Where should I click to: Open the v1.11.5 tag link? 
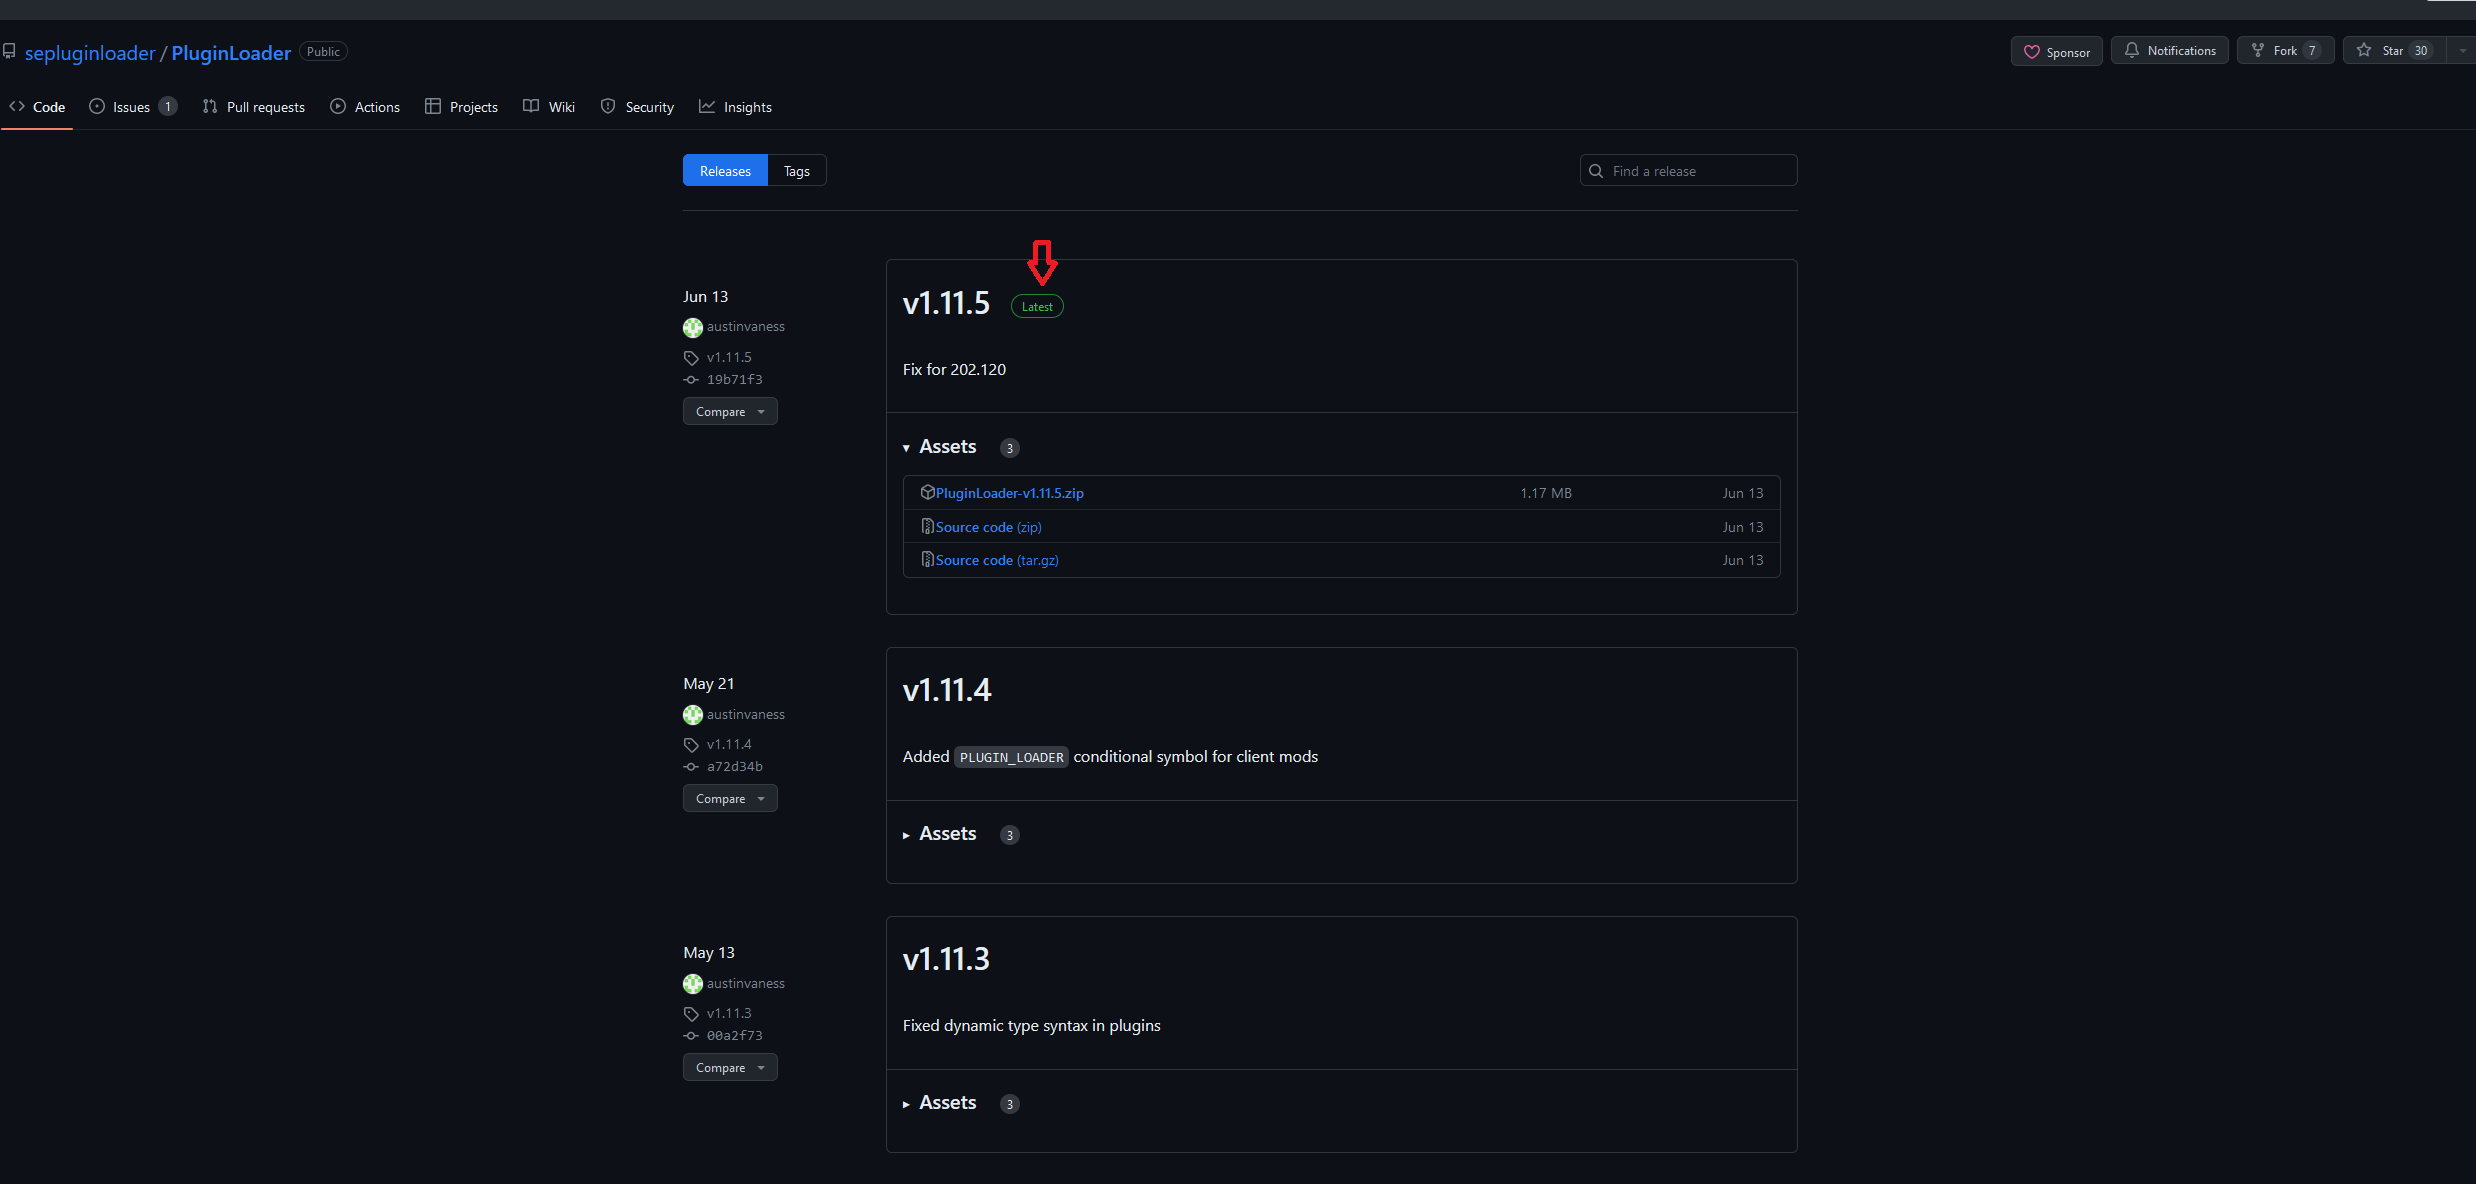(729, 357)
